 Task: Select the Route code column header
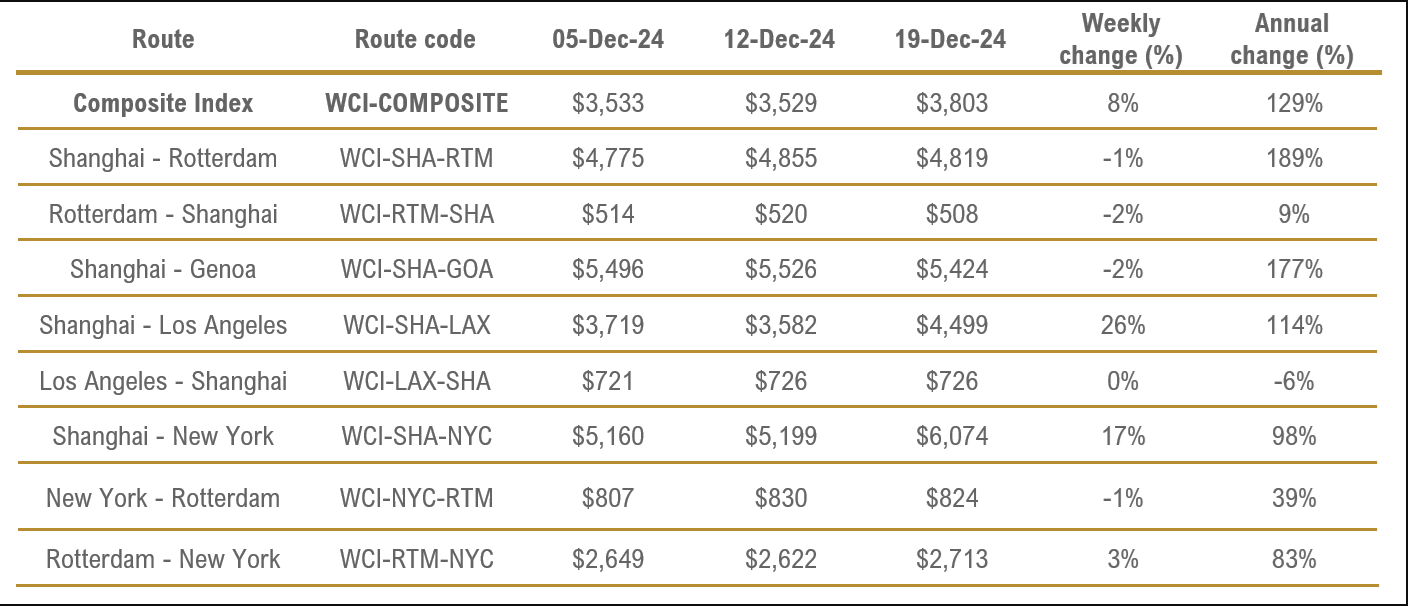415,40
